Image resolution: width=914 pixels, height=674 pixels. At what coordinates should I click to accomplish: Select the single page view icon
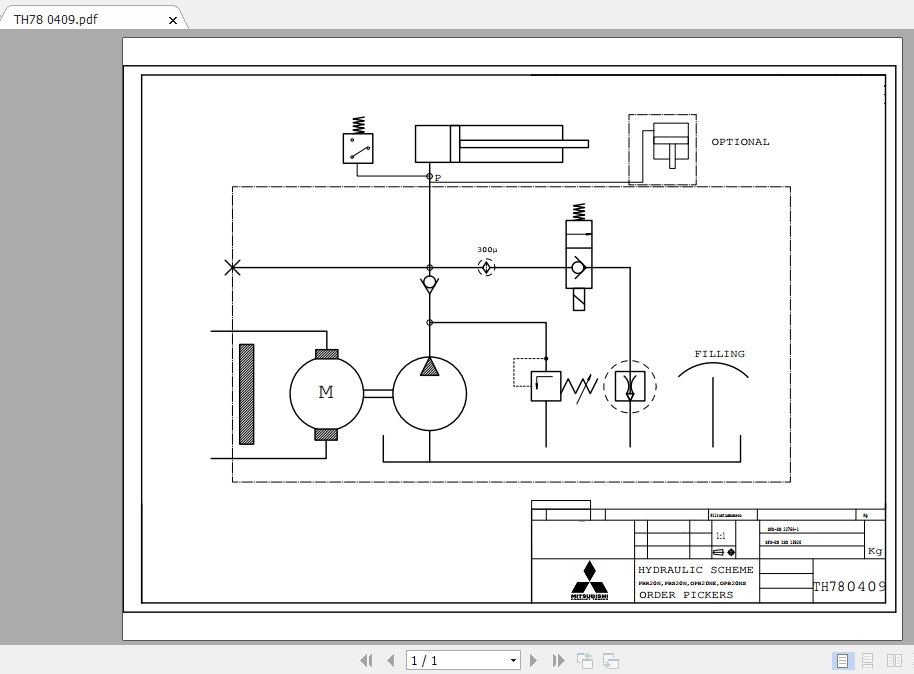click(841, 660)
